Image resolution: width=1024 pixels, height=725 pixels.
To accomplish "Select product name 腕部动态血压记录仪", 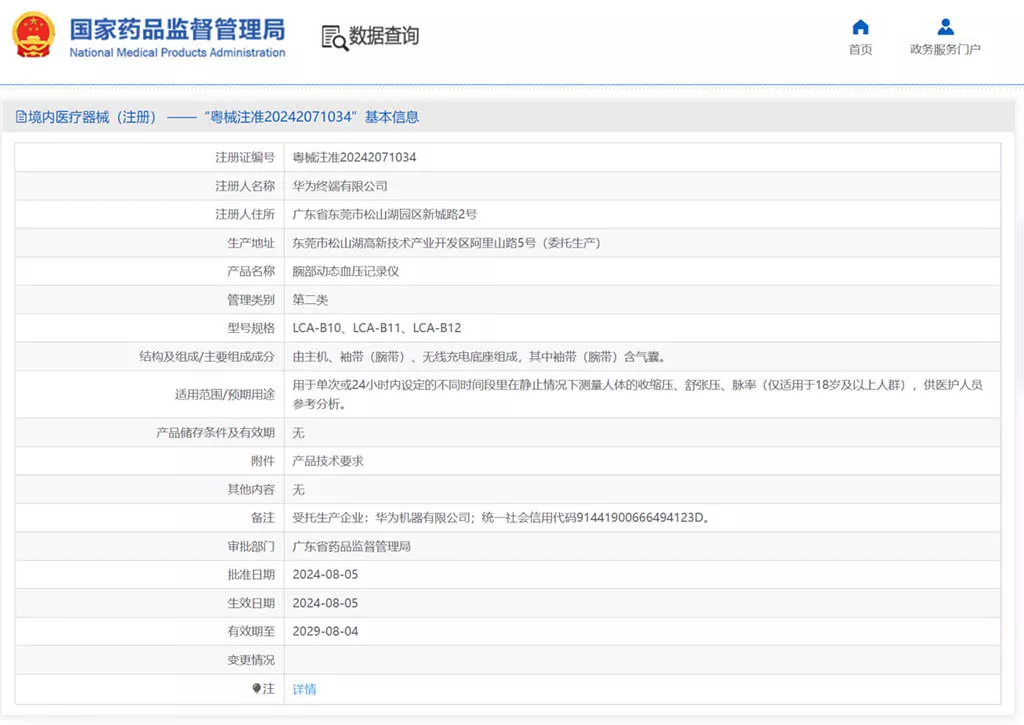I will pos(345,271).
